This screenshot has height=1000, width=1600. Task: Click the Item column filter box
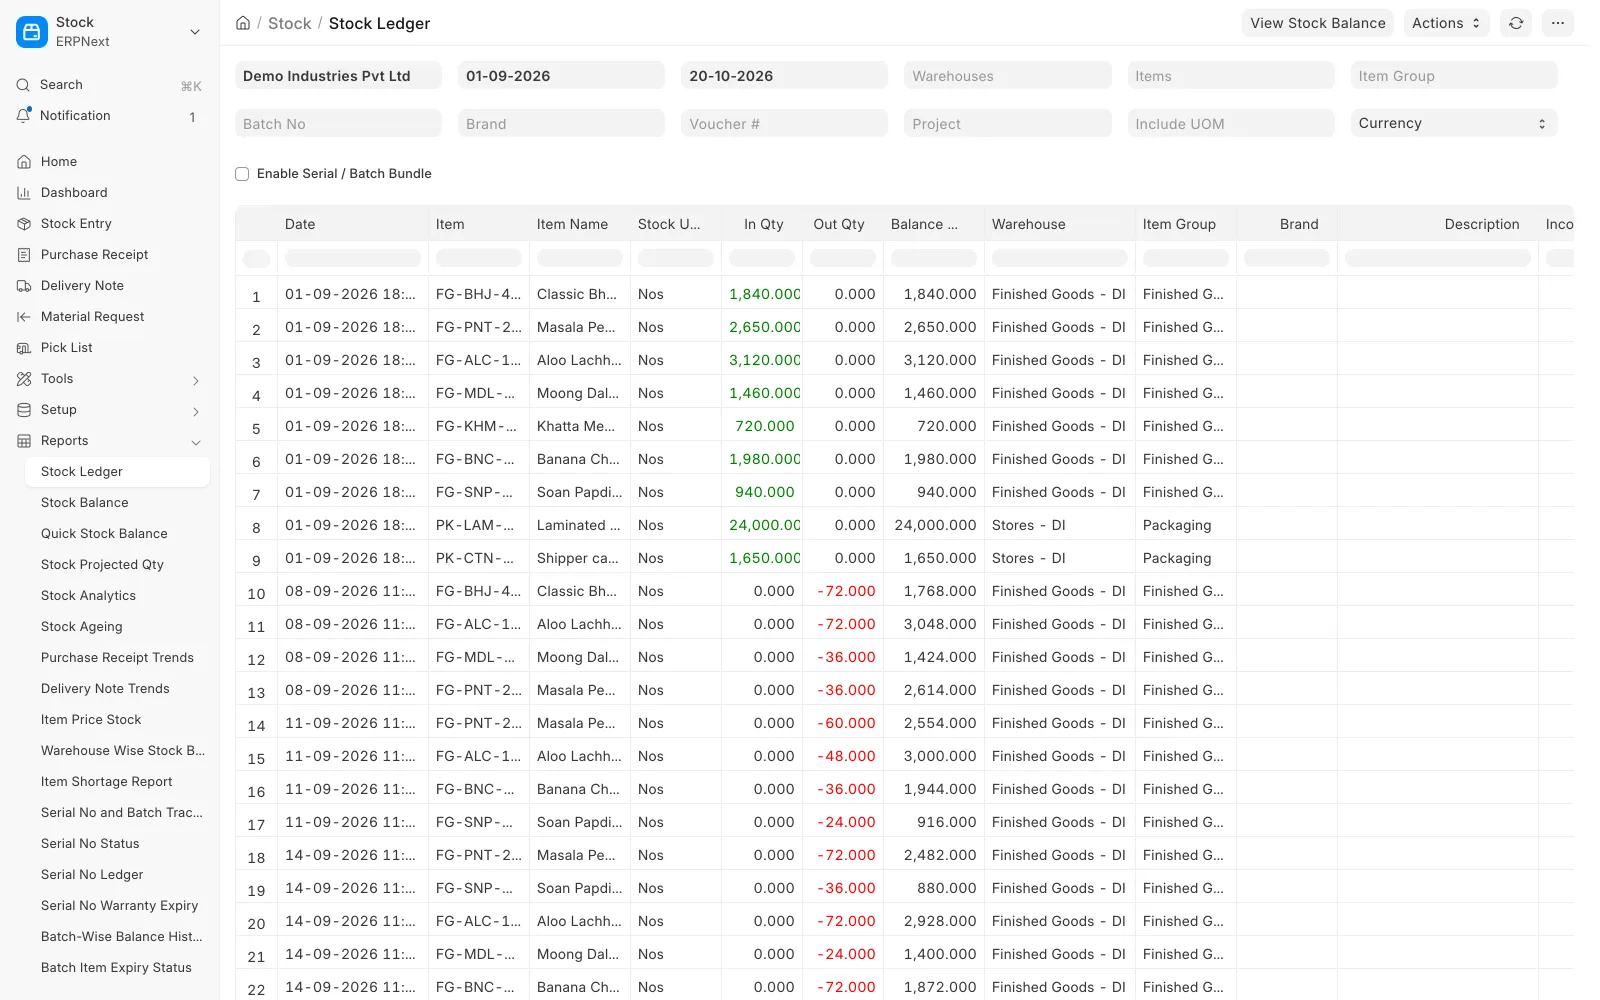pos(478,258)
